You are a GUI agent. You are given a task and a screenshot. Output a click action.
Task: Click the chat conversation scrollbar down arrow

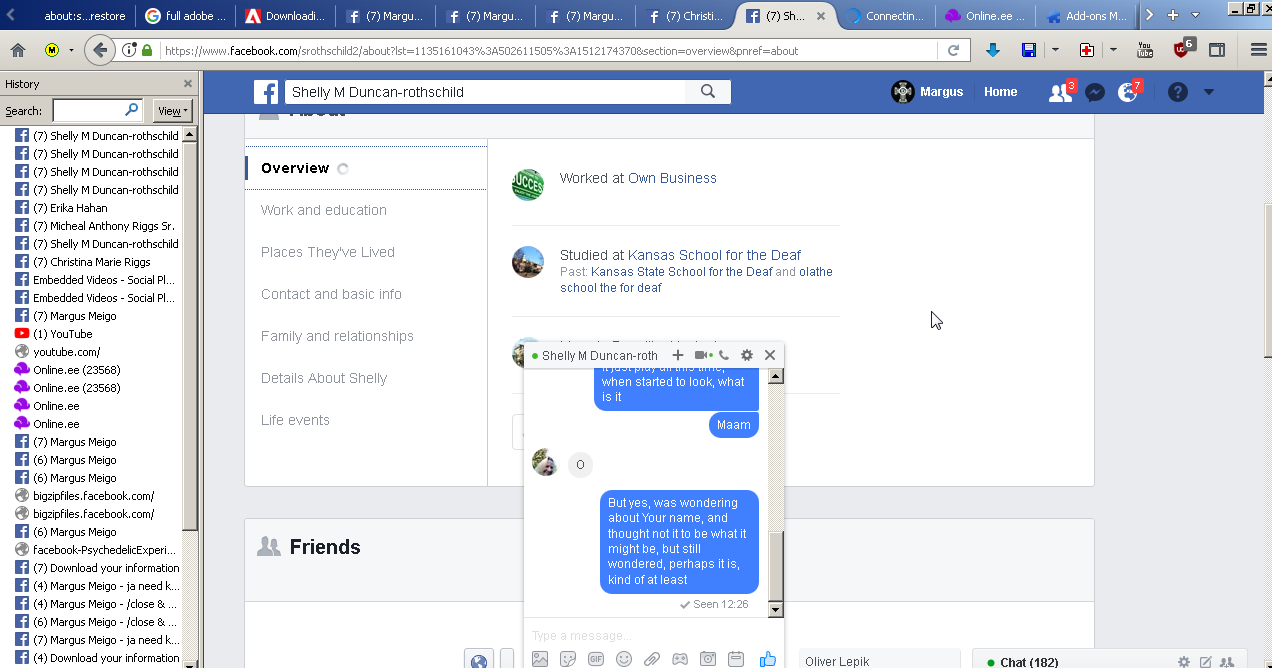pyautogui.click(x=776, y=610)
